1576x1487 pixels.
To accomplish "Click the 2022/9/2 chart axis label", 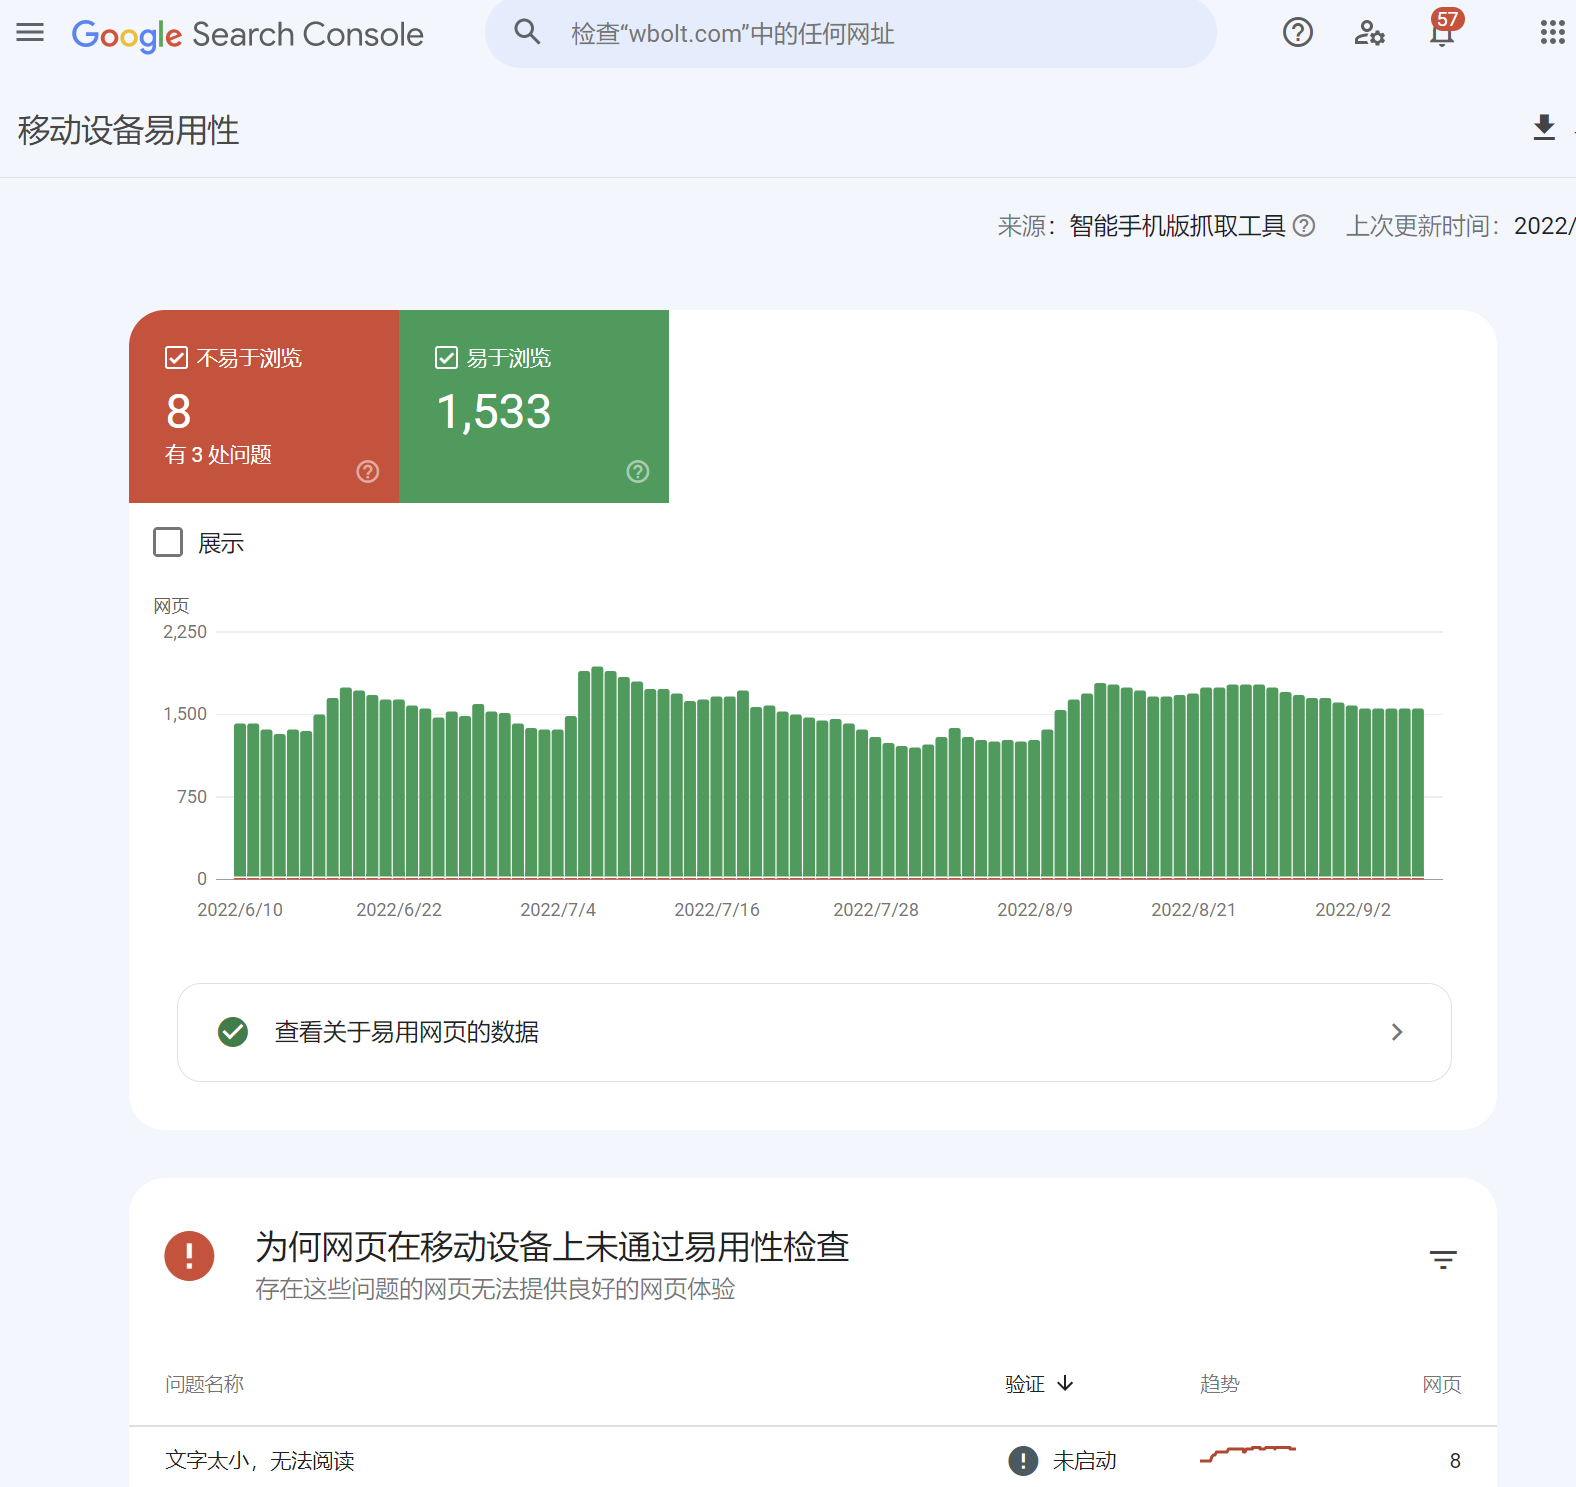I will (1353, 910).
